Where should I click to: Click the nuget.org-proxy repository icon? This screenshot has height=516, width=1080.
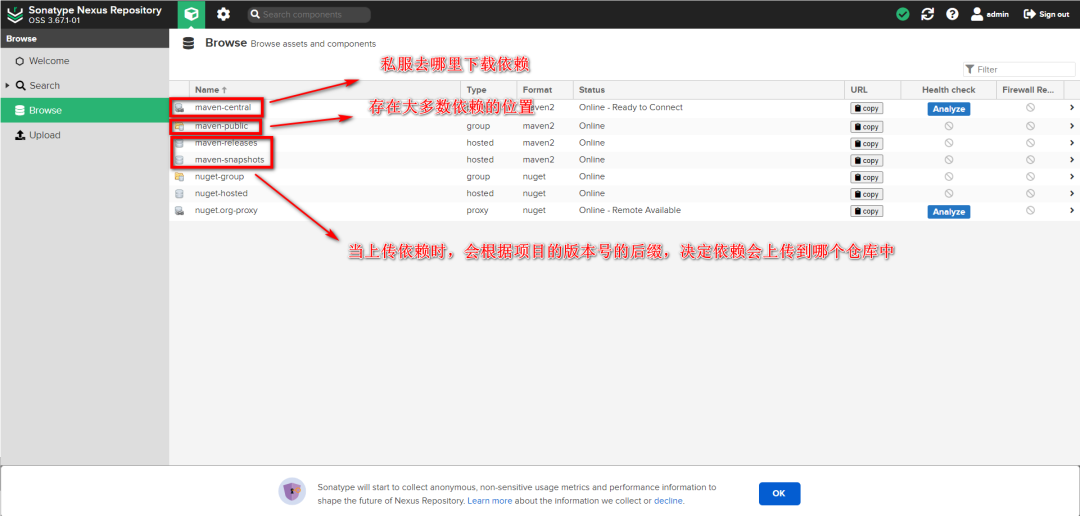pos(179,210)
